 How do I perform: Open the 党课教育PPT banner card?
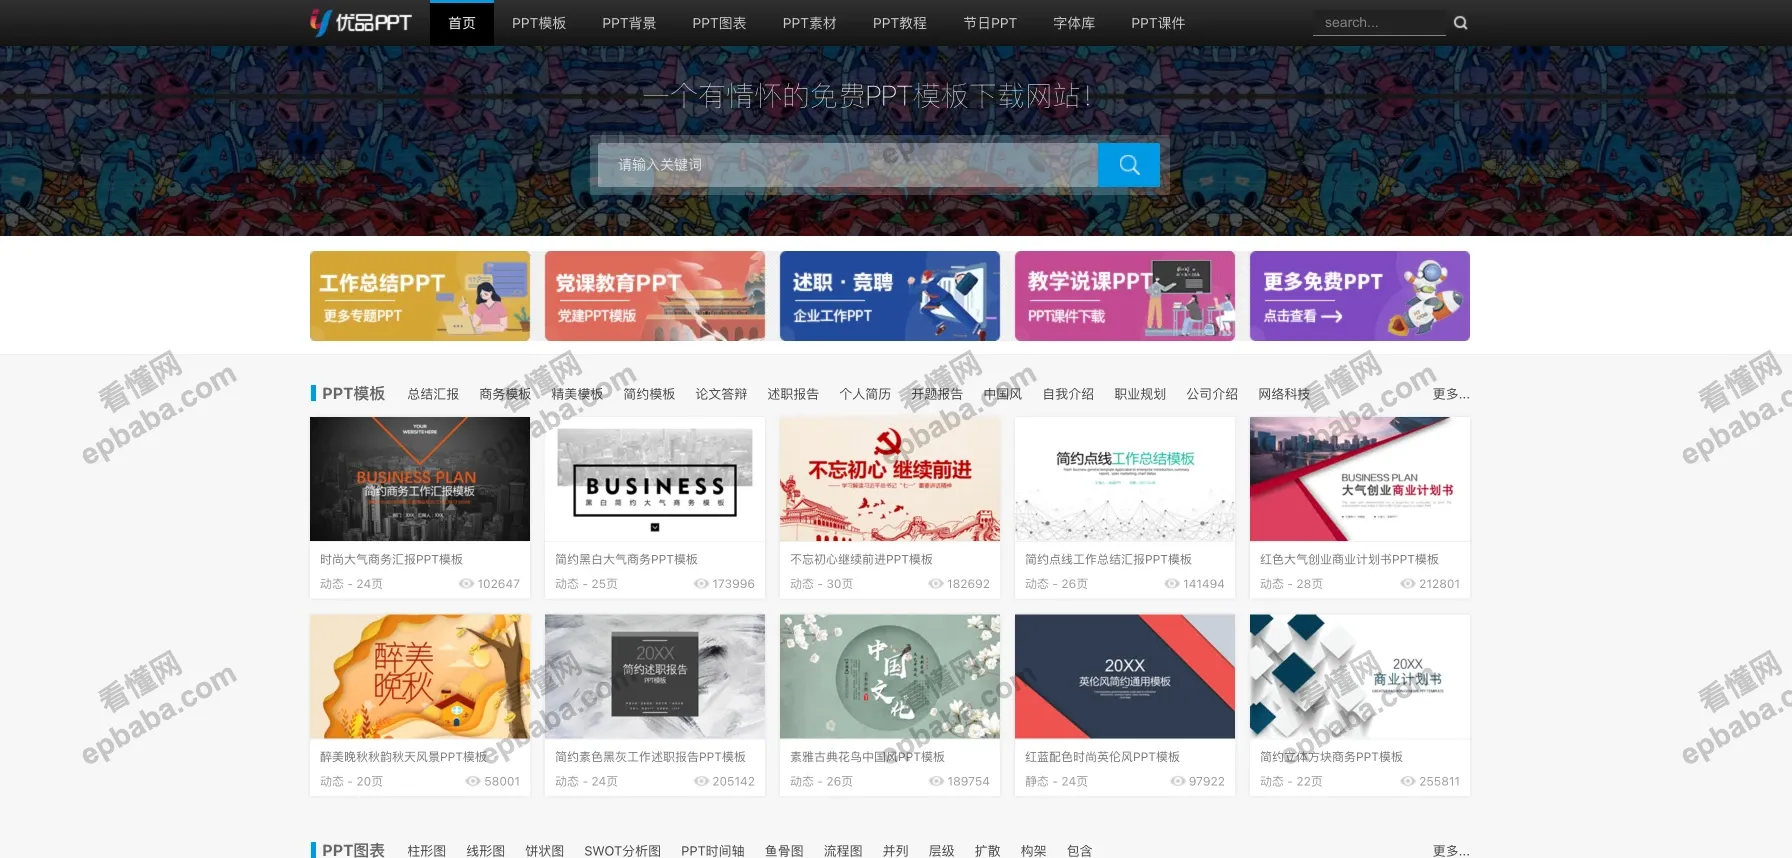tap(655, 296)
